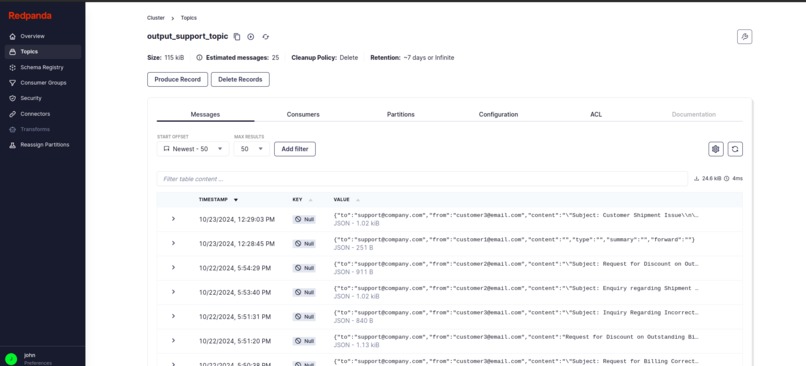Select Topics in the sidebar

click(x=43, y=52)
